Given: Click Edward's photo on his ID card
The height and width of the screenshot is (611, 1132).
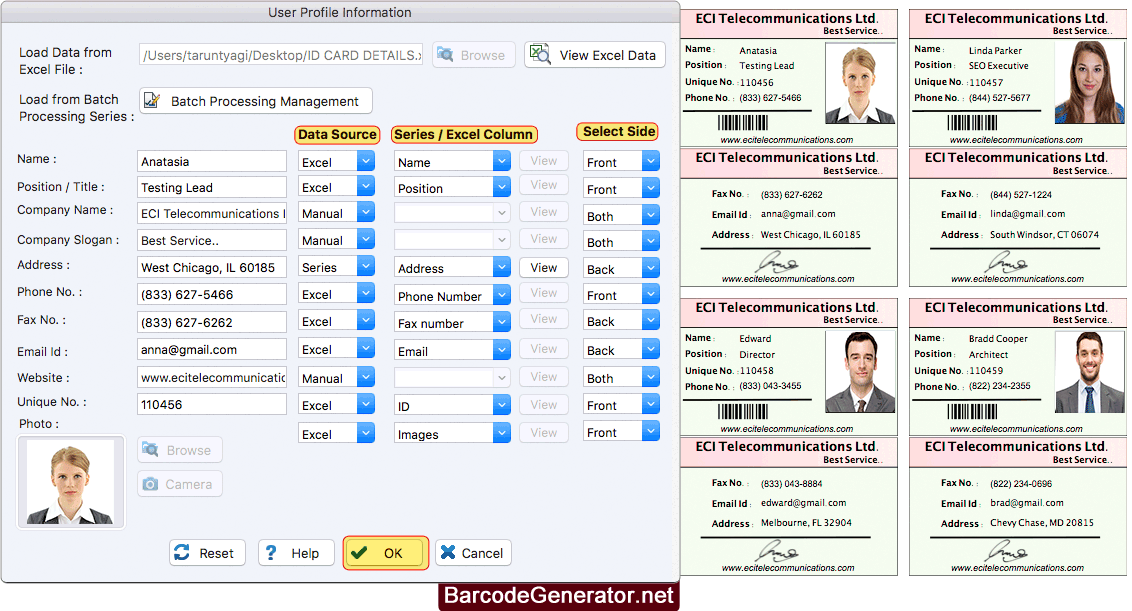Looking at the screenshot, I should pos(860,372).
